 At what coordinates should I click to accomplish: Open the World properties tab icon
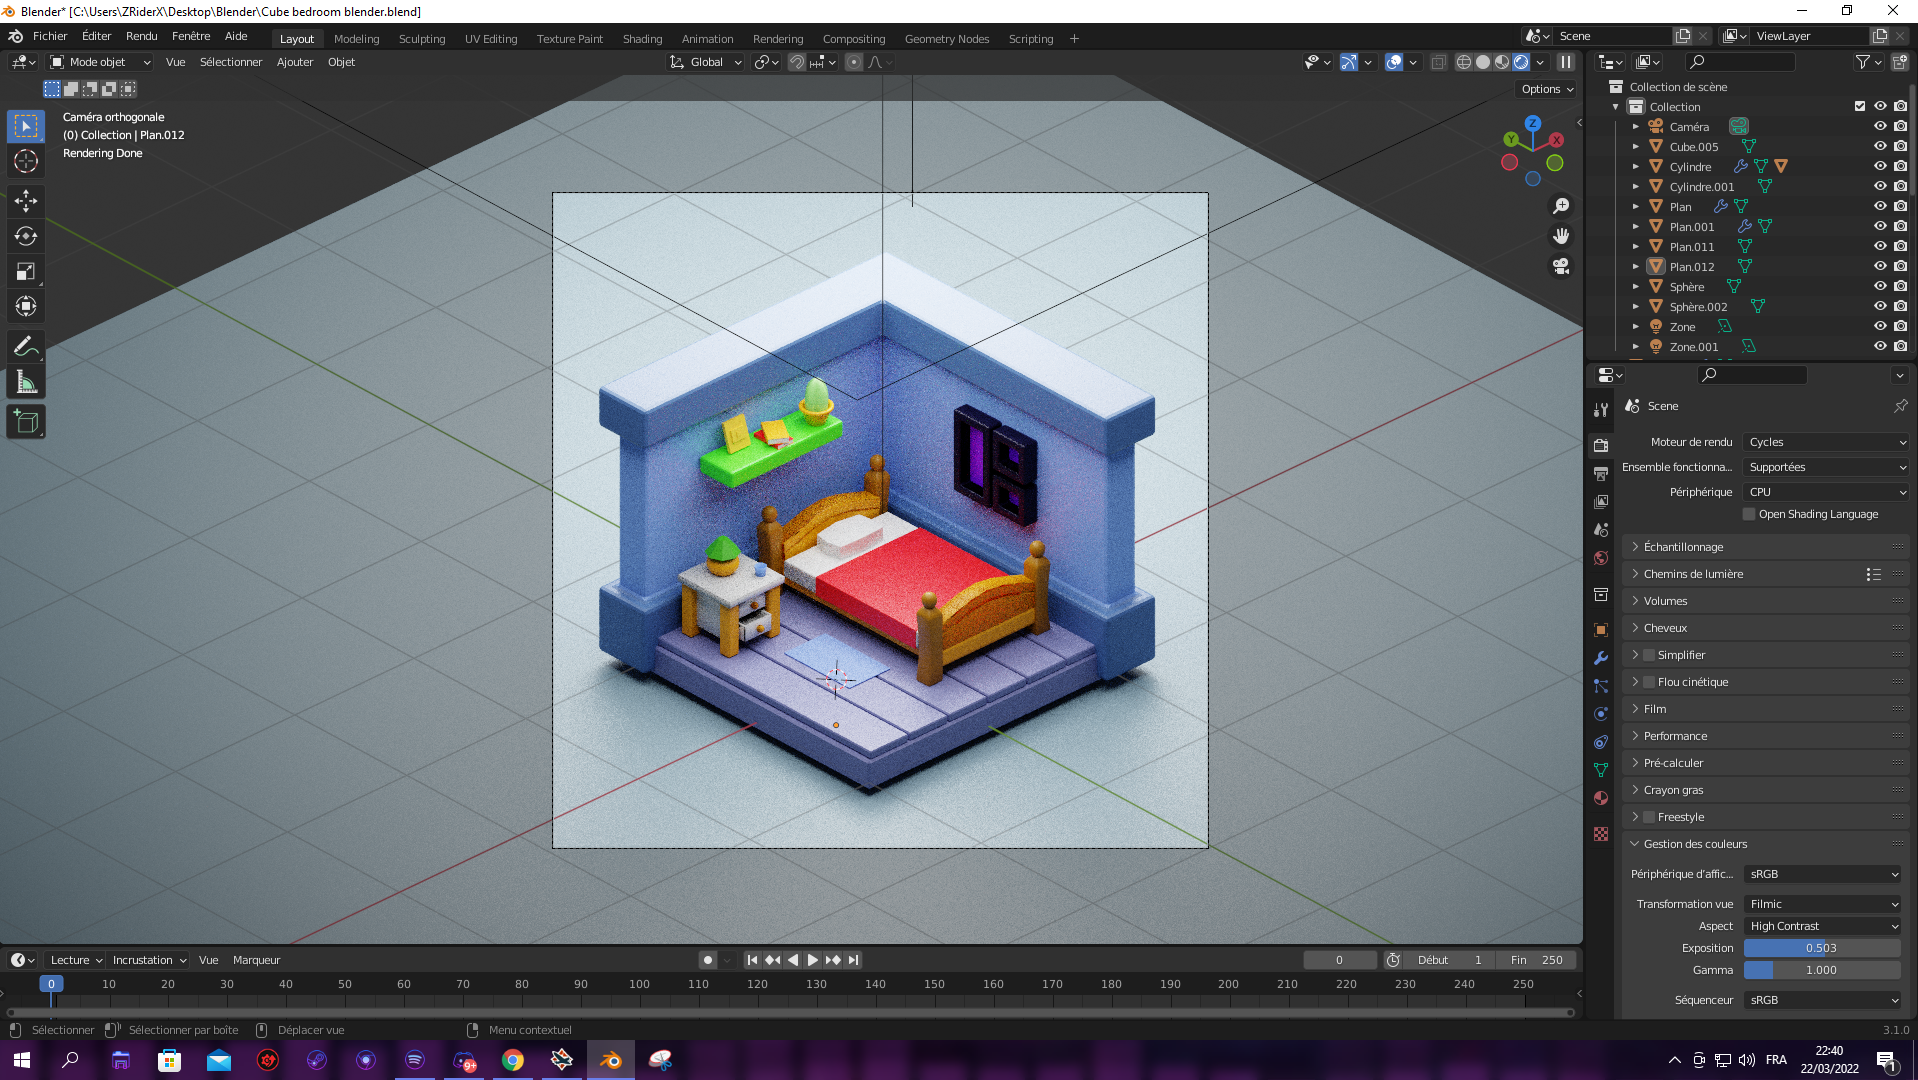(1601, 558)
